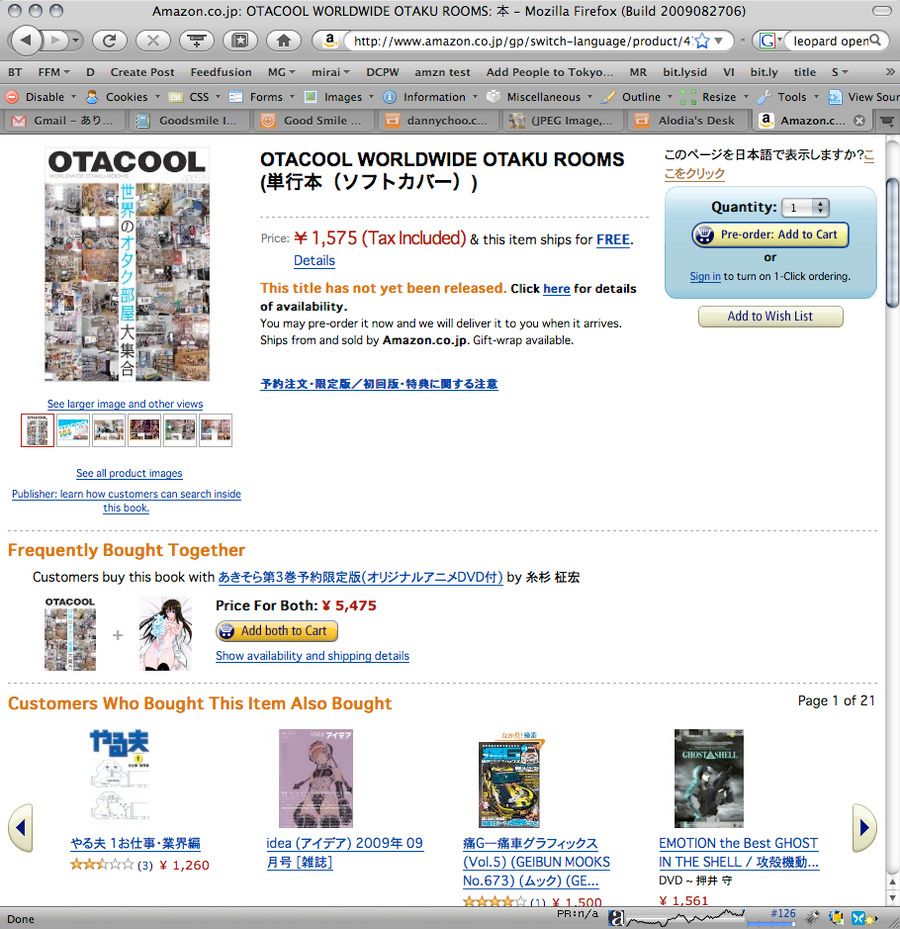
Task: Go to the browser home page icon
Action: pyautogui.click(x=283, y=41)
